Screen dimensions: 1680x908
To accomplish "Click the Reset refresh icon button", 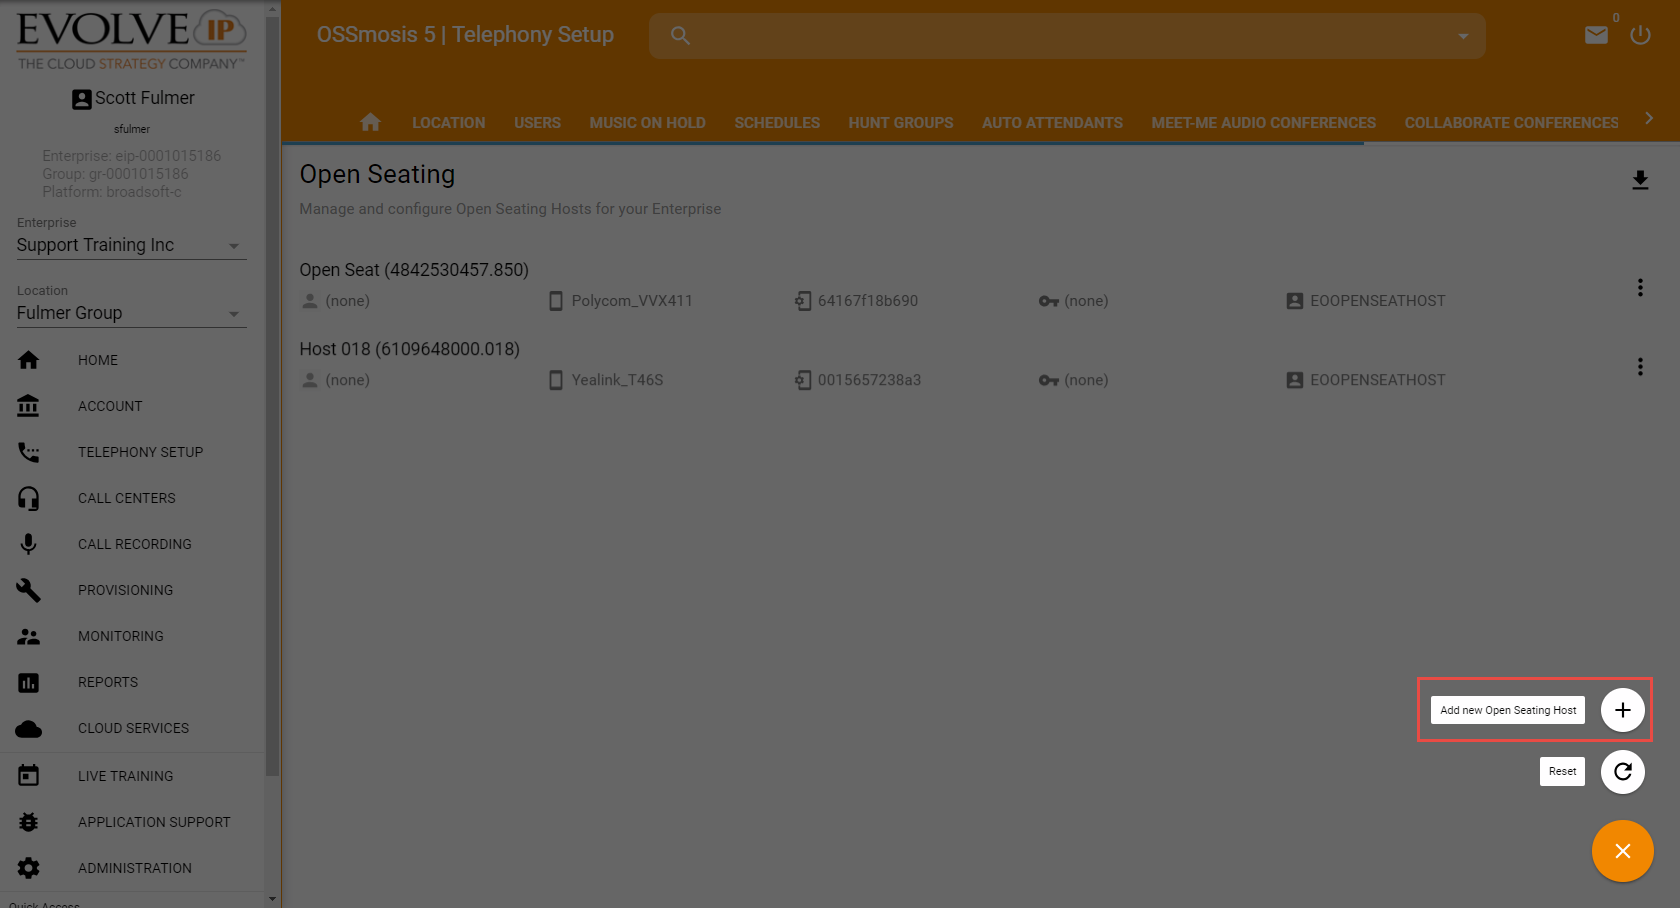I will coord(1622,772).
